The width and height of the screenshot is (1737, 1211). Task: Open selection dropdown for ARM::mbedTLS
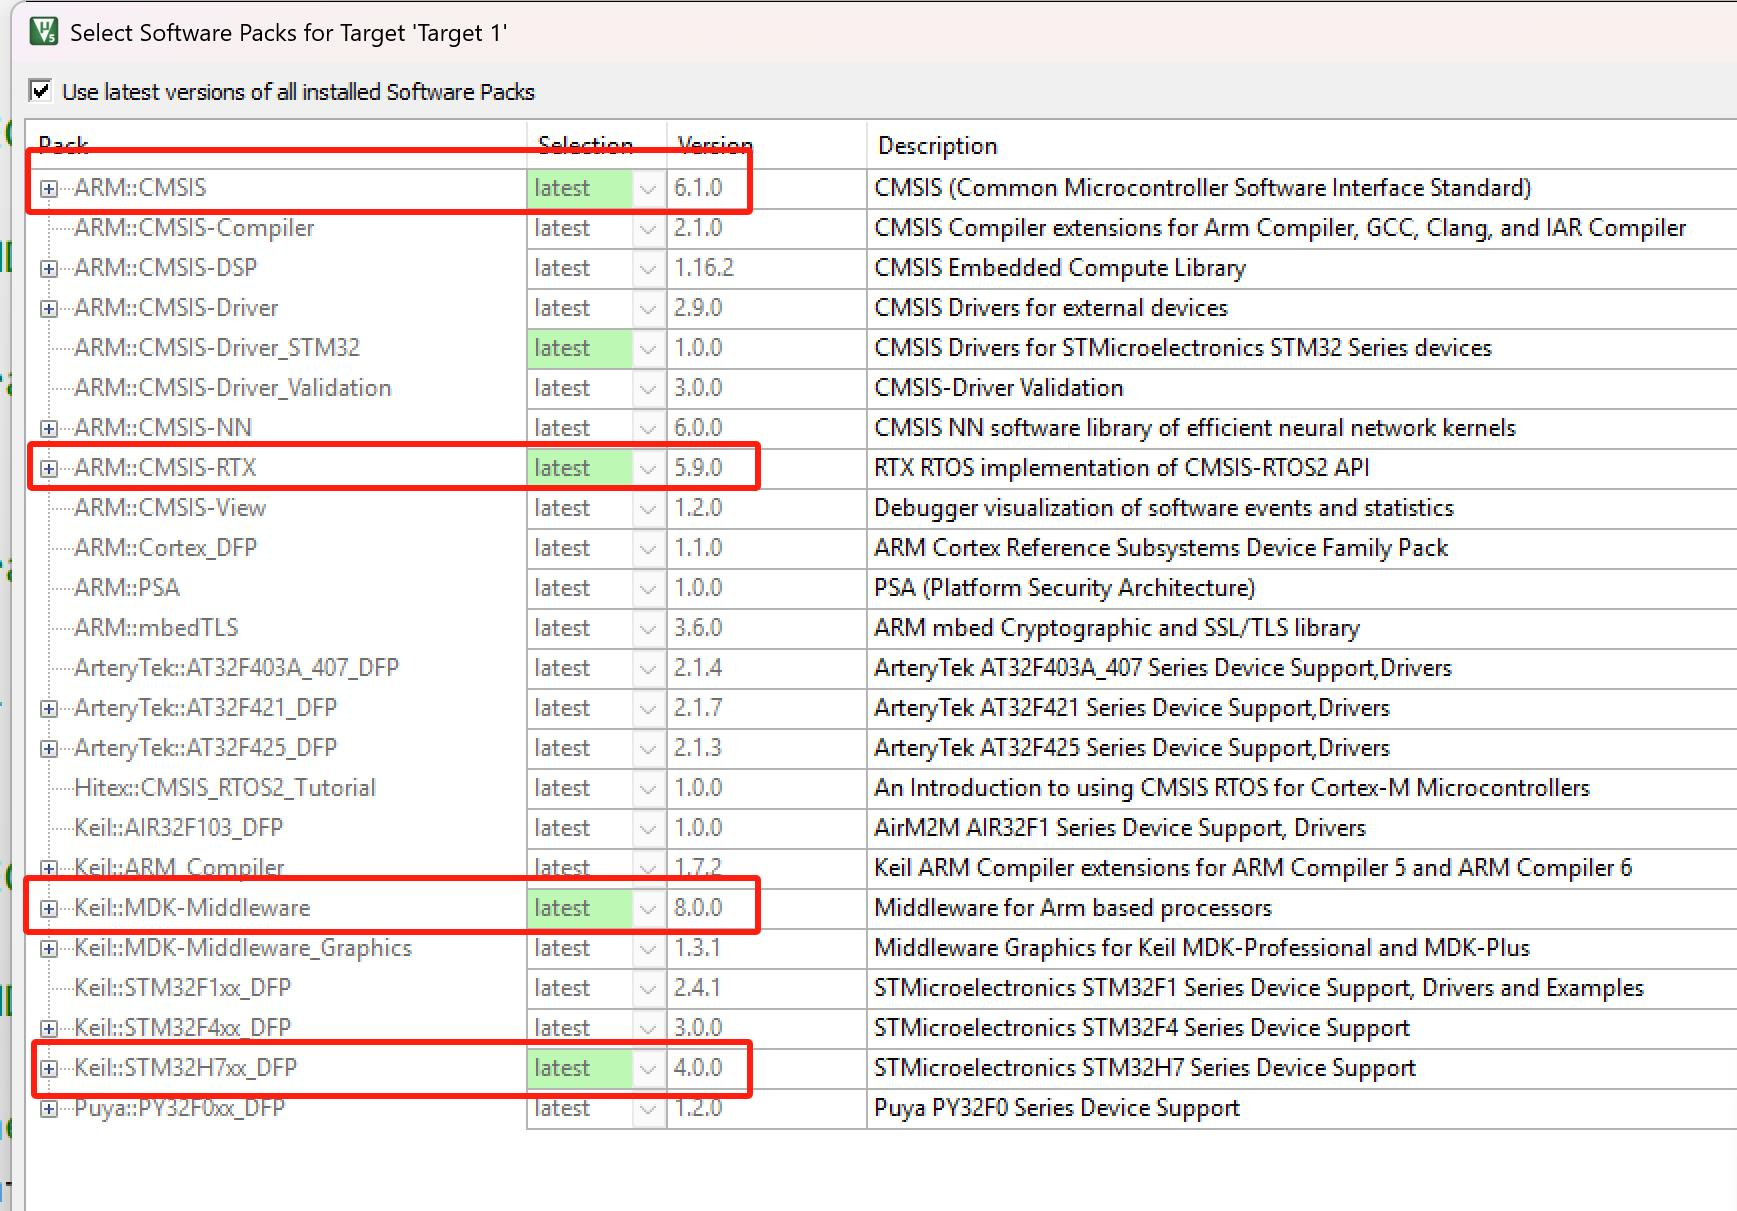(648, 628)
